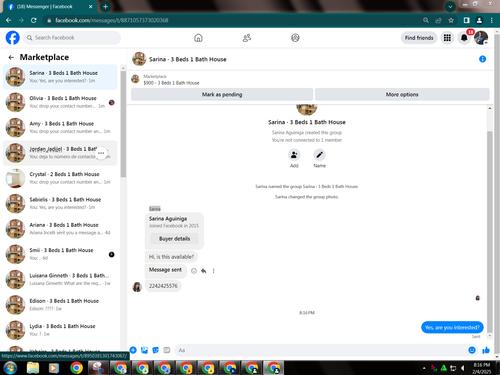Viewport: 500px width, 375px height.
Task: Choose a sticker from the composer
Action: (155, 350)
